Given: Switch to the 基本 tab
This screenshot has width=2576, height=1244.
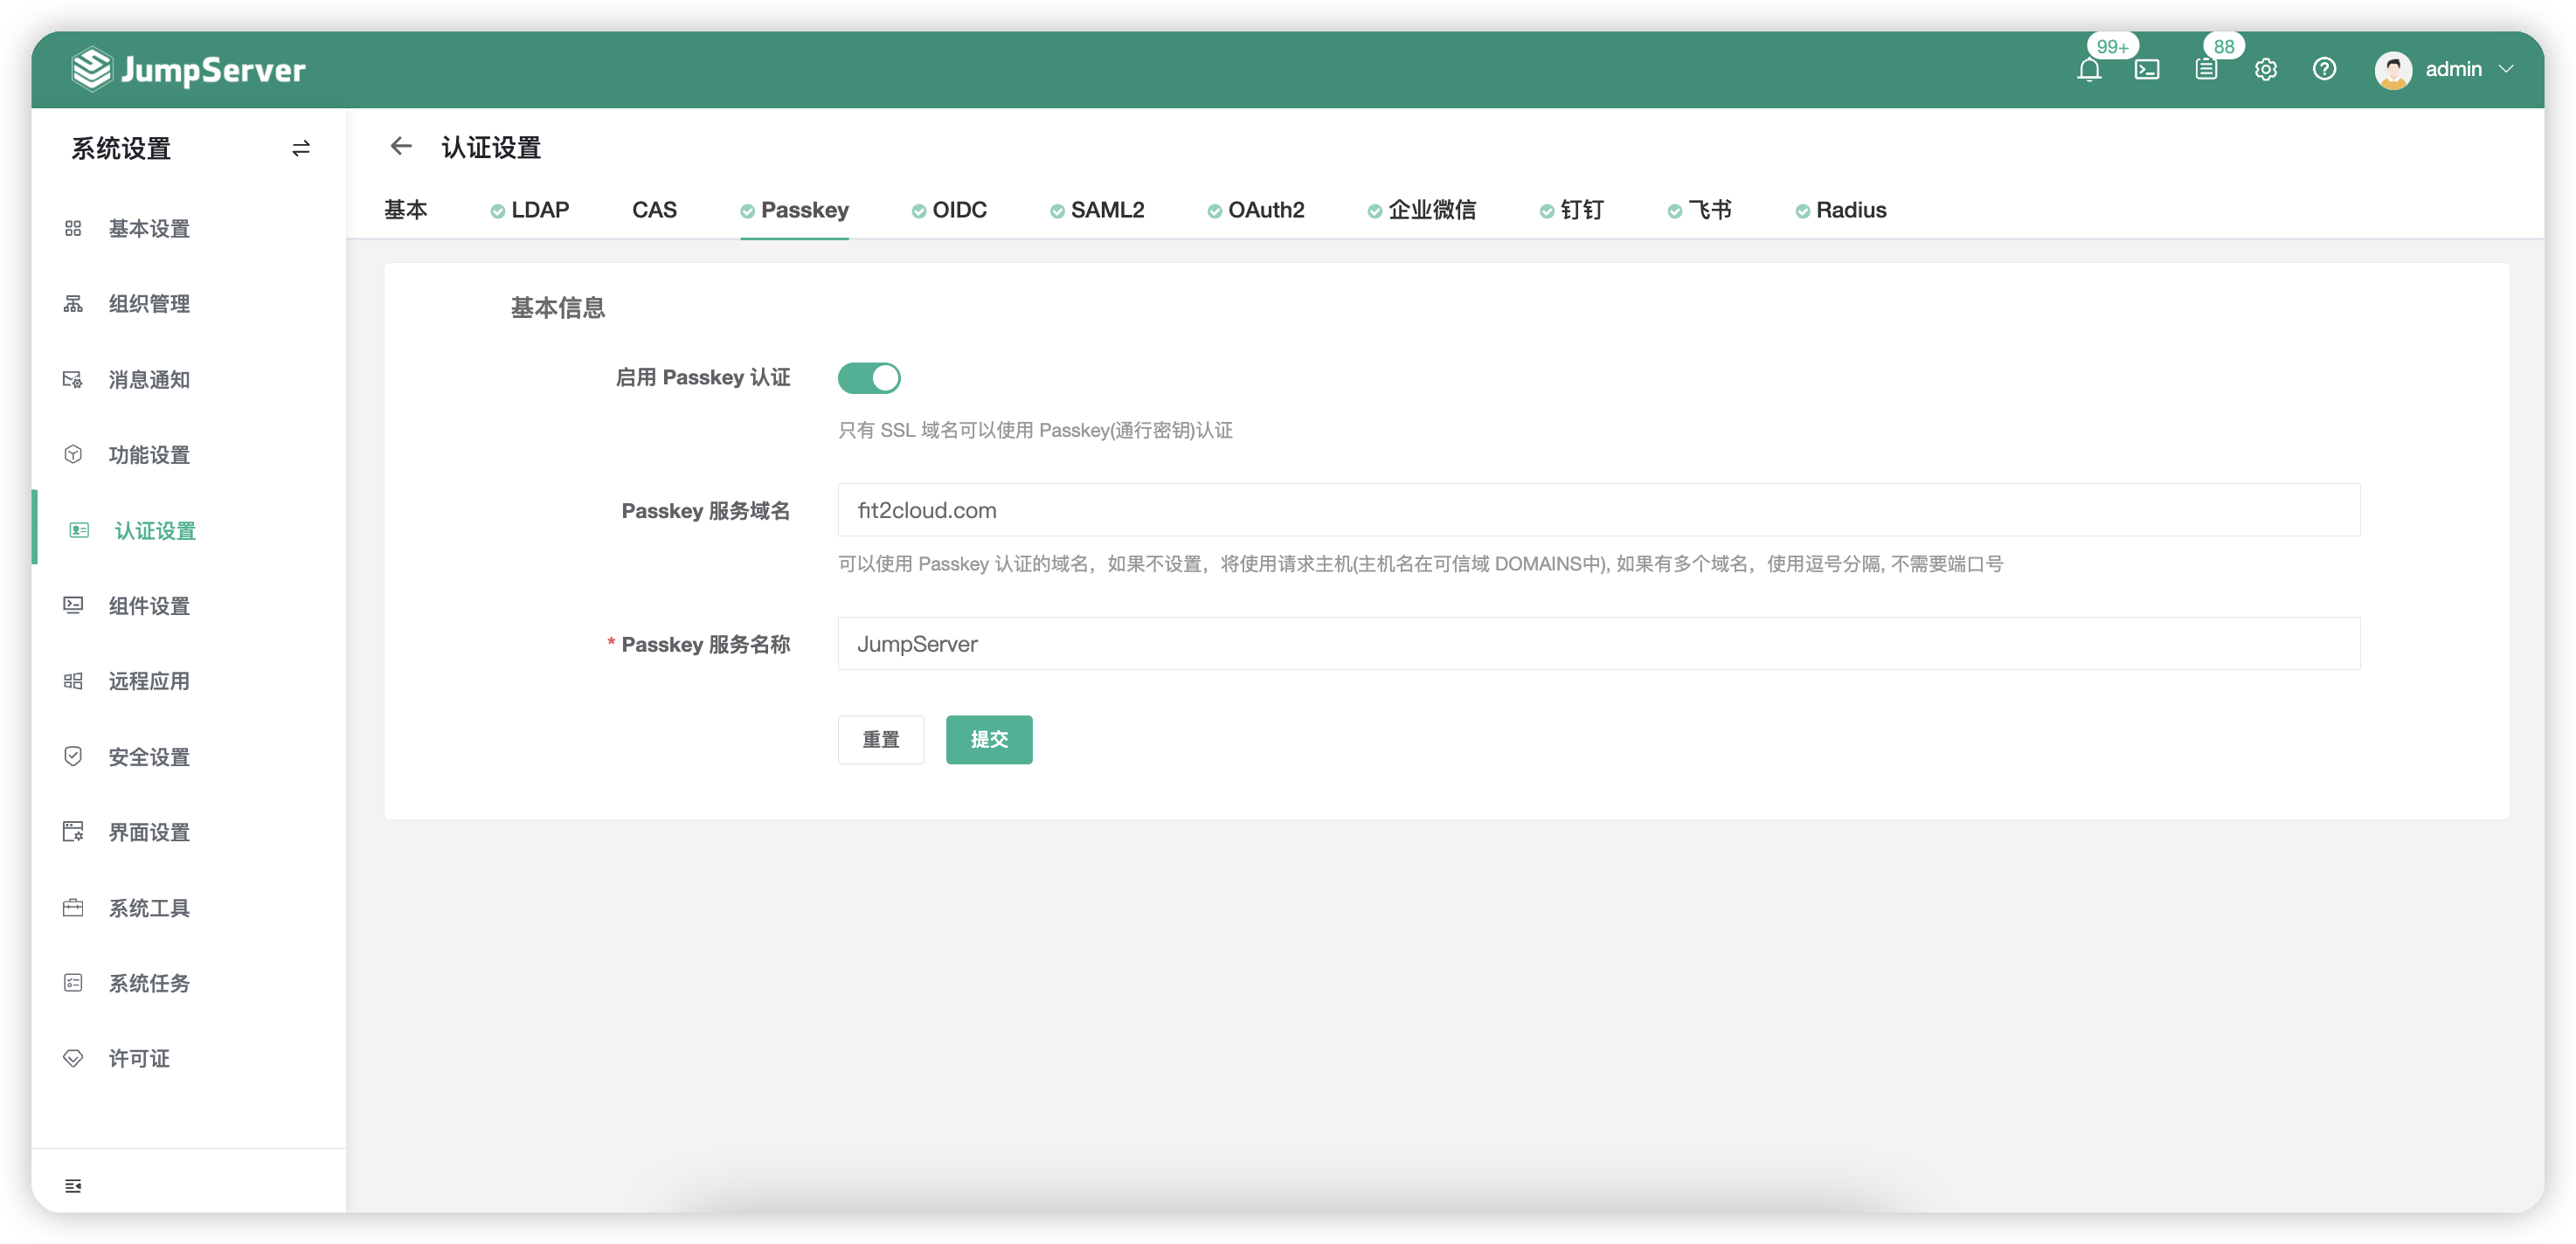Looking at the screenshot, I should pos(405,210).
